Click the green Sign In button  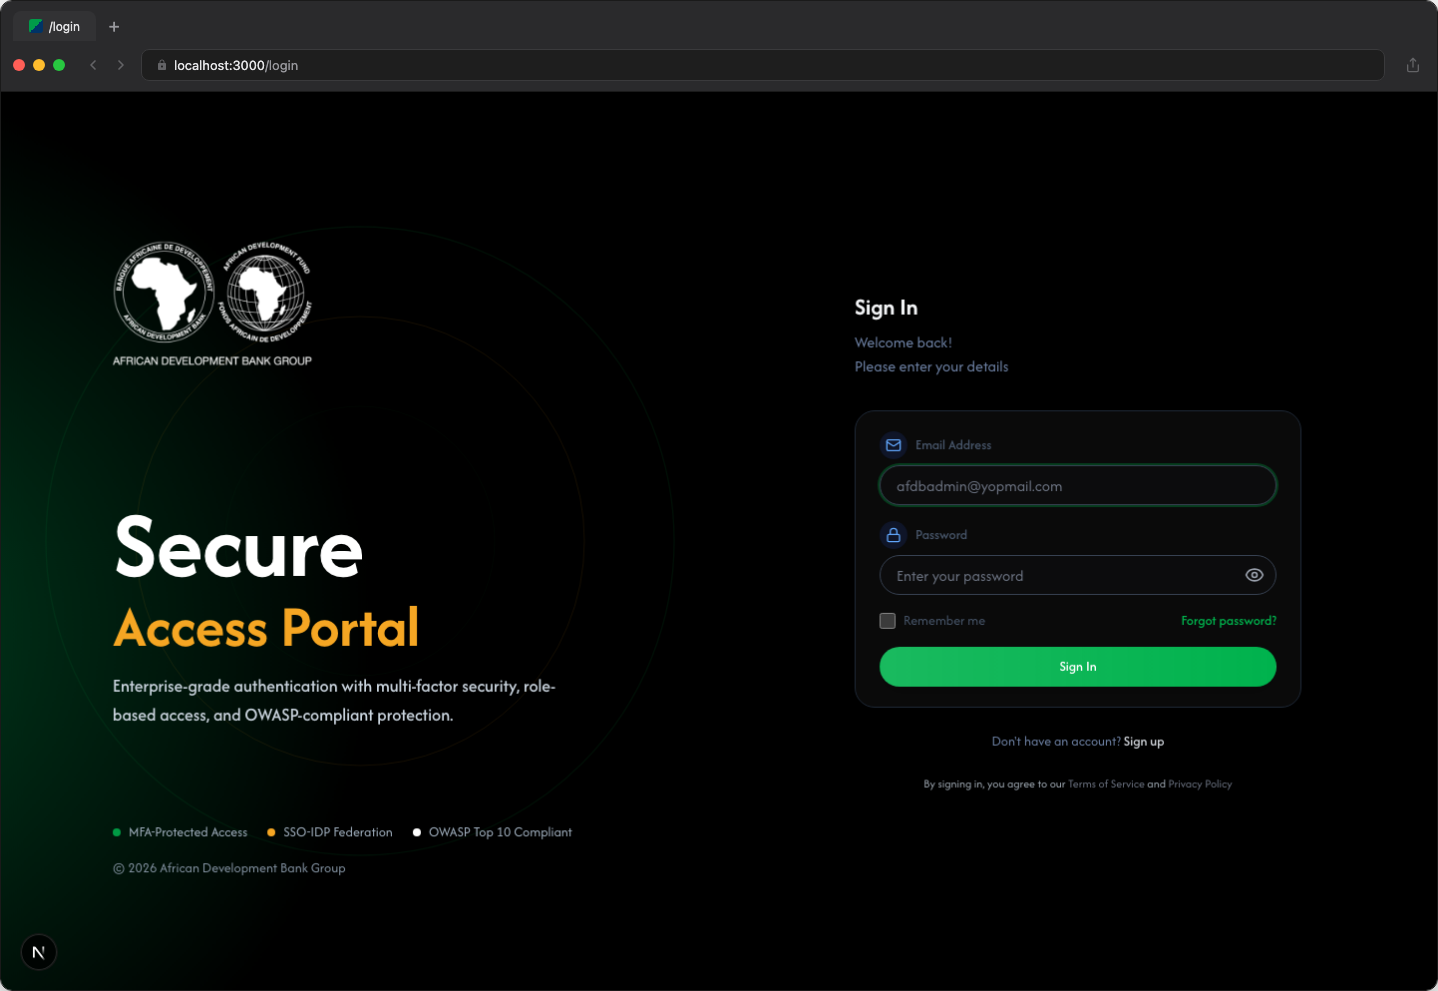point(1077,667)
